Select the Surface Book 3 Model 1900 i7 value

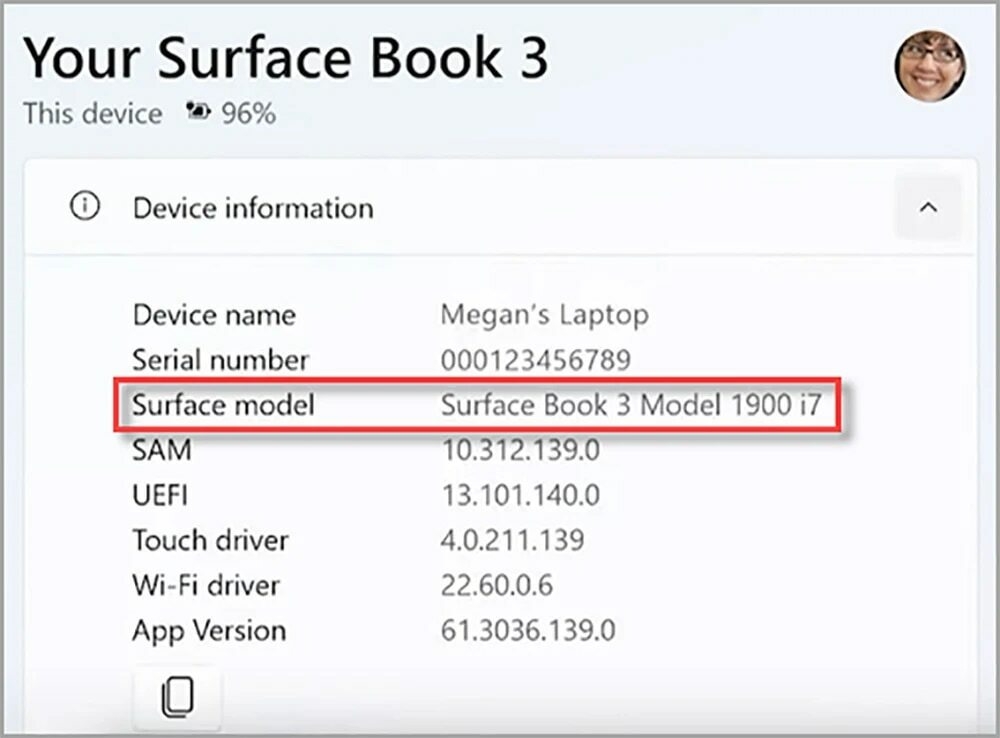pos(630,405)
